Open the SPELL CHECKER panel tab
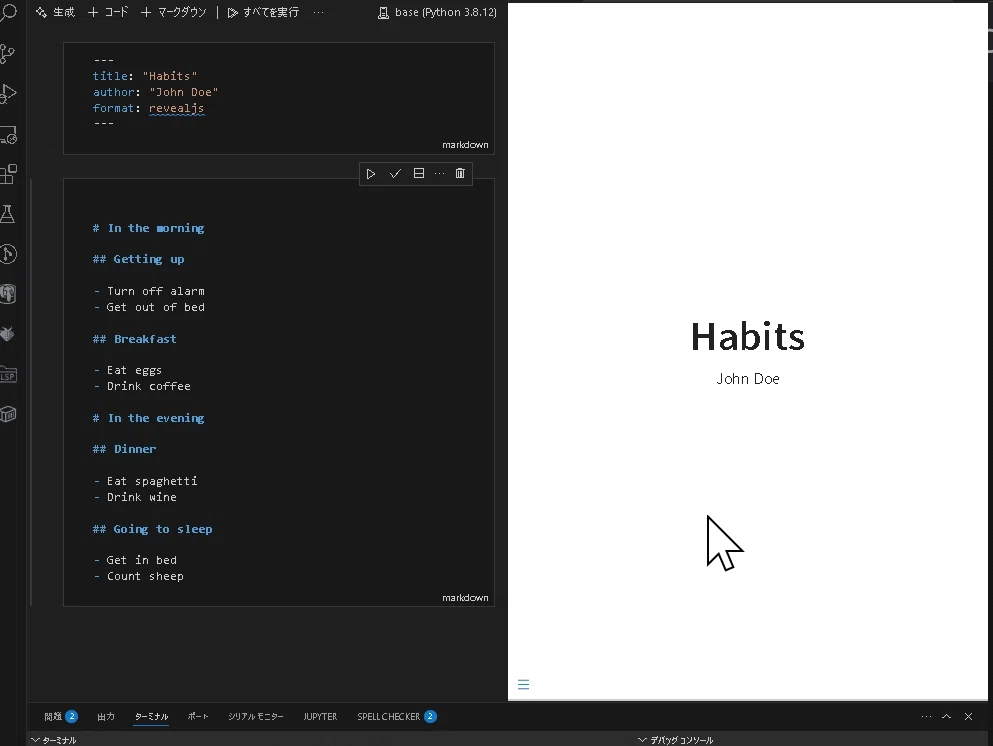 (x=396, y=716)
